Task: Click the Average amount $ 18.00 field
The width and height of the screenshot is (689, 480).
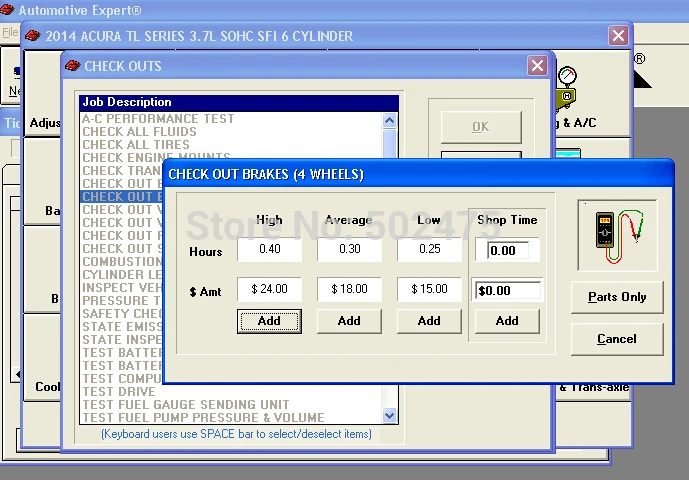Action: [x=349, y=289]
